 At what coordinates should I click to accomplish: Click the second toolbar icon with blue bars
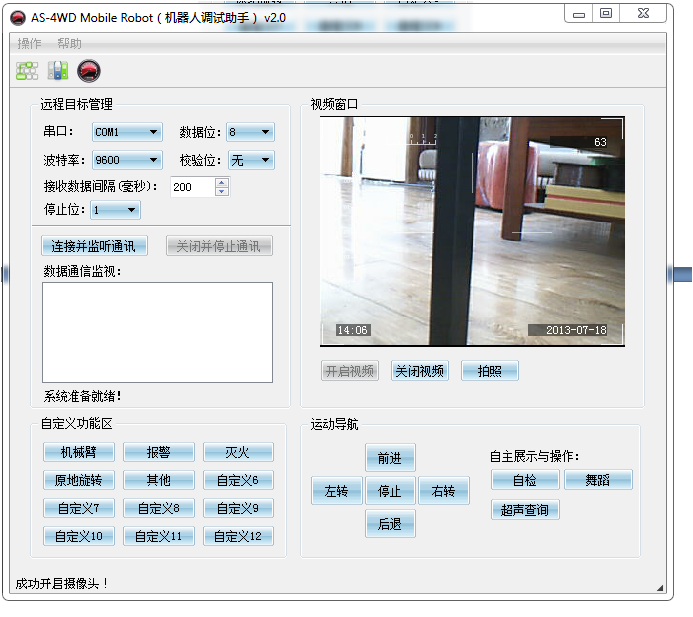point(58,71)
